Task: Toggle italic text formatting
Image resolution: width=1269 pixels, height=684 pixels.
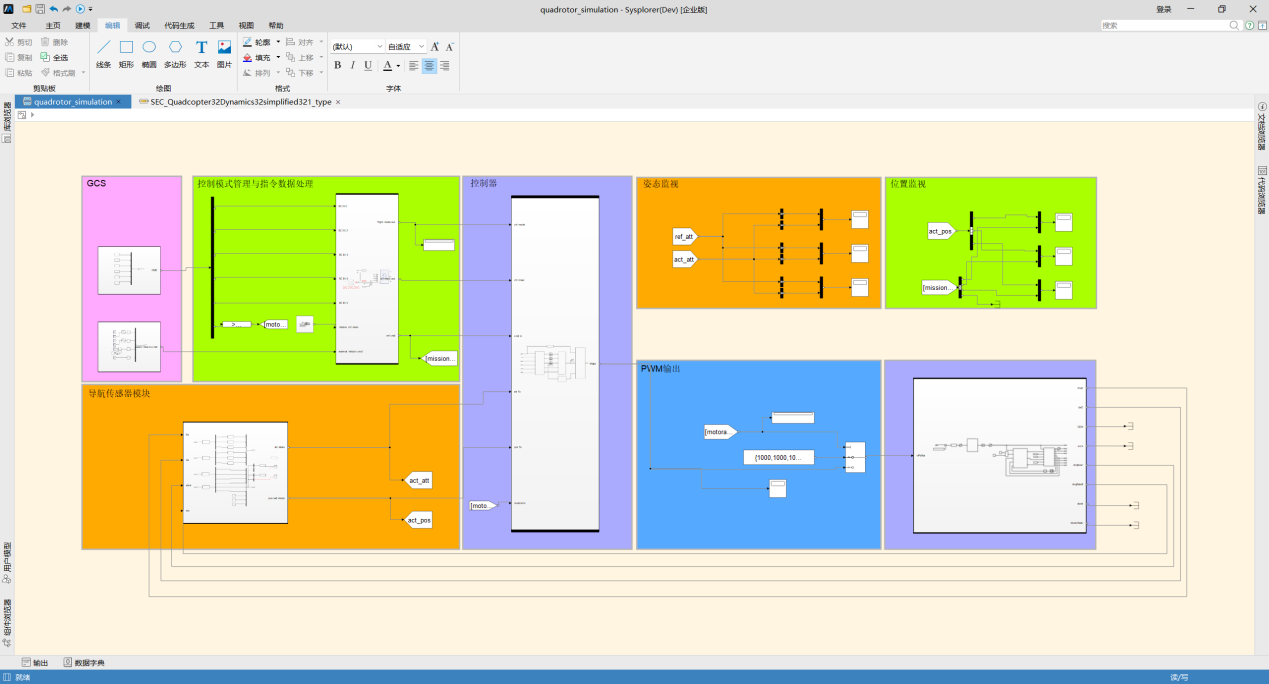Action: (x=352, y=66)
